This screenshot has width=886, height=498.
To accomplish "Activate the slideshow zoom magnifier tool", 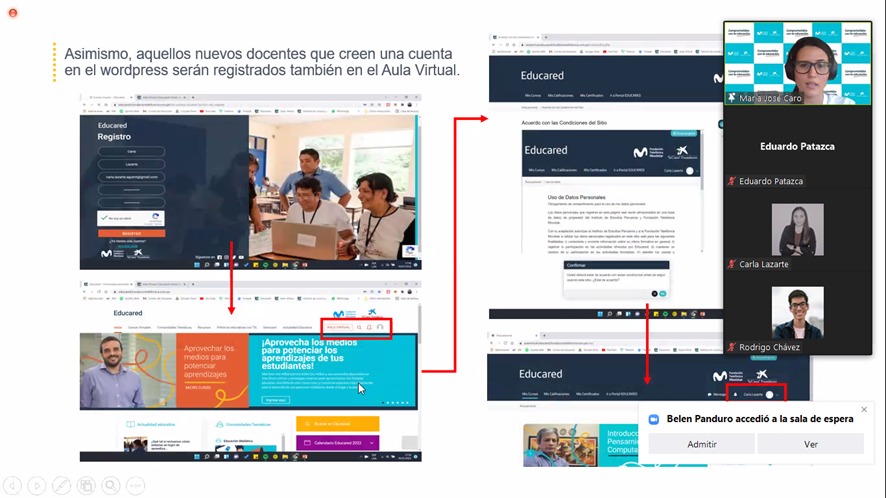I will (x=111, y=485).
